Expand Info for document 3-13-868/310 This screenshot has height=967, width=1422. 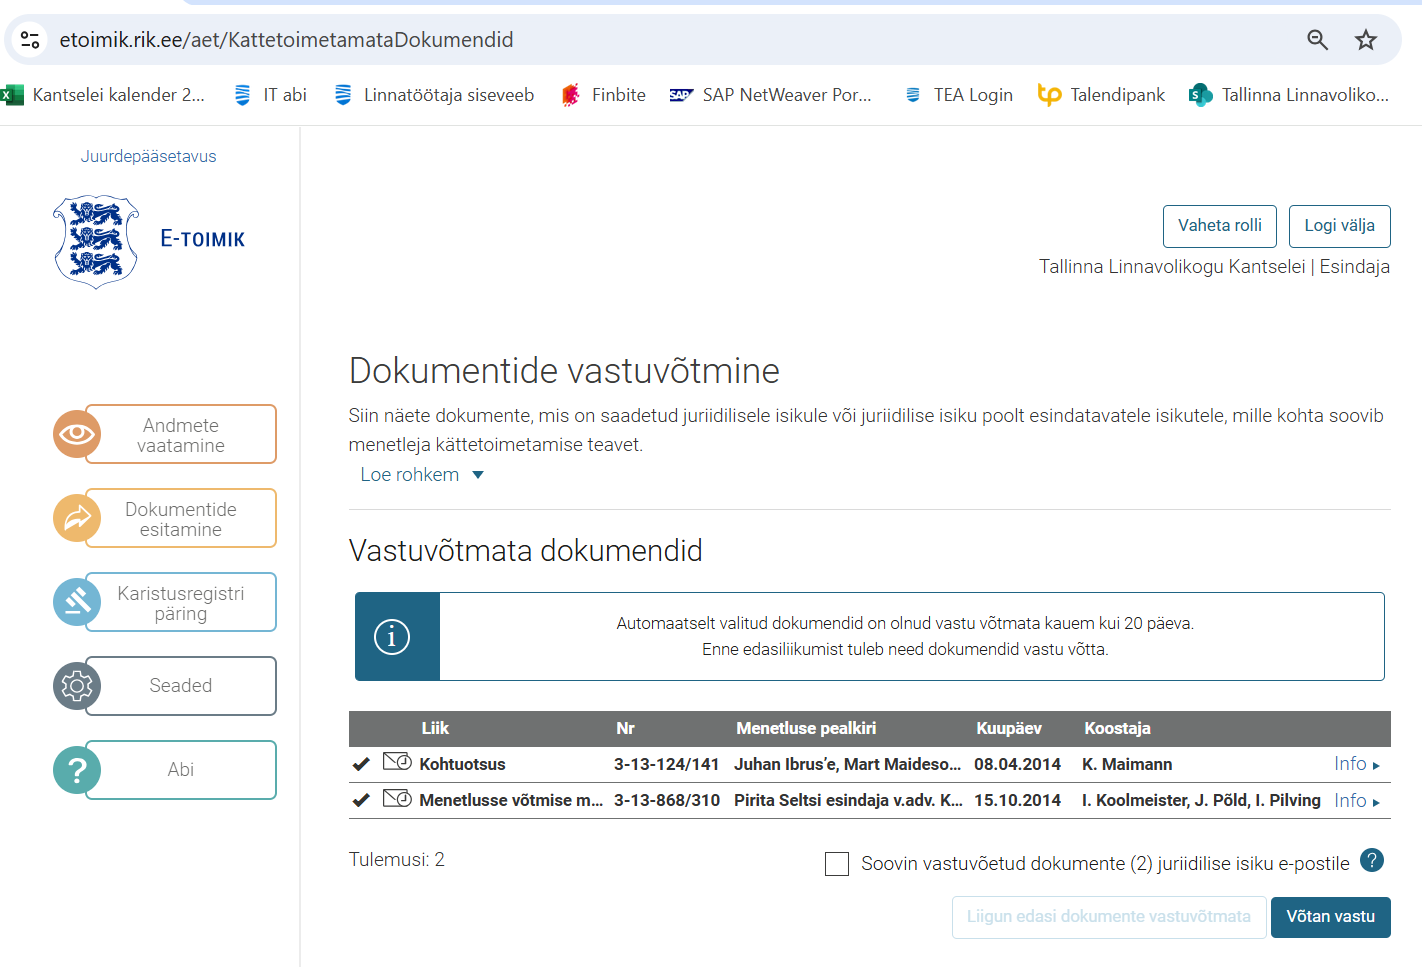1356,801
